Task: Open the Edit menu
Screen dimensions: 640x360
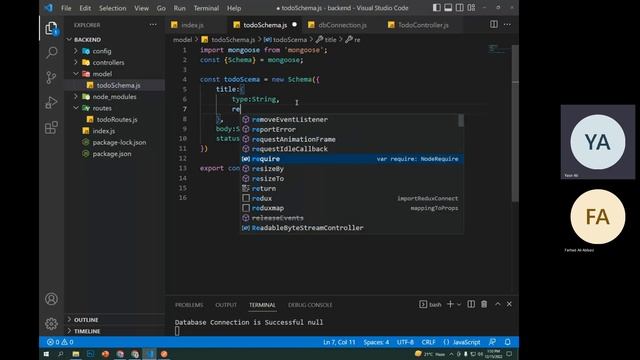Action: click(x=85, y=8)
